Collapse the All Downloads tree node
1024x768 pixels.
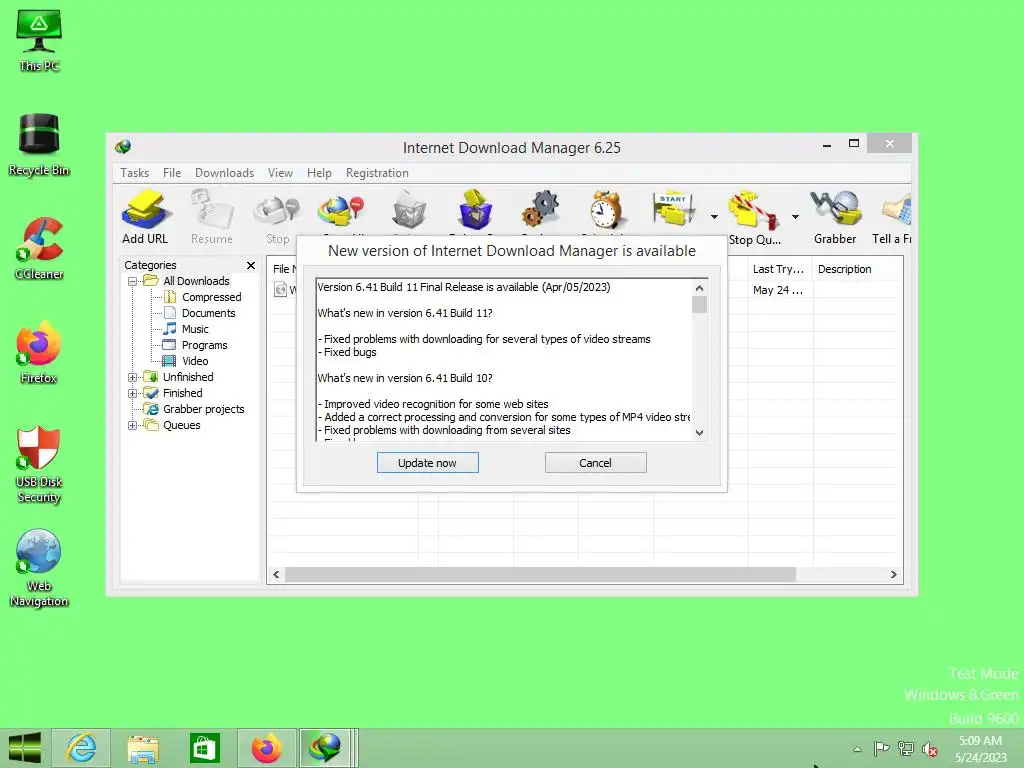point(133,281)
